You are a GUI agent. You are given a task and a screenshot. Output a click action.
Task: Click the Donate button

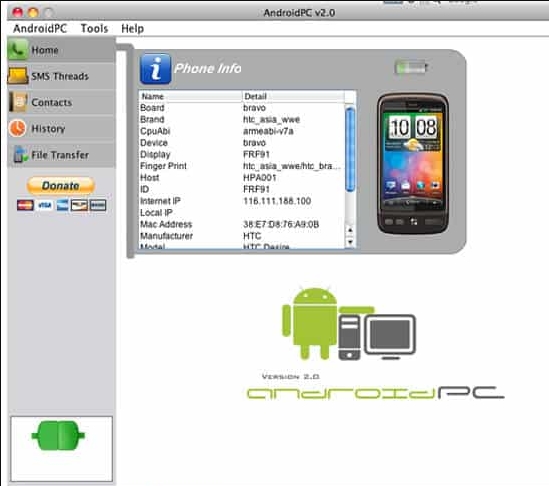pyautogui.click(x=61, y=185)
